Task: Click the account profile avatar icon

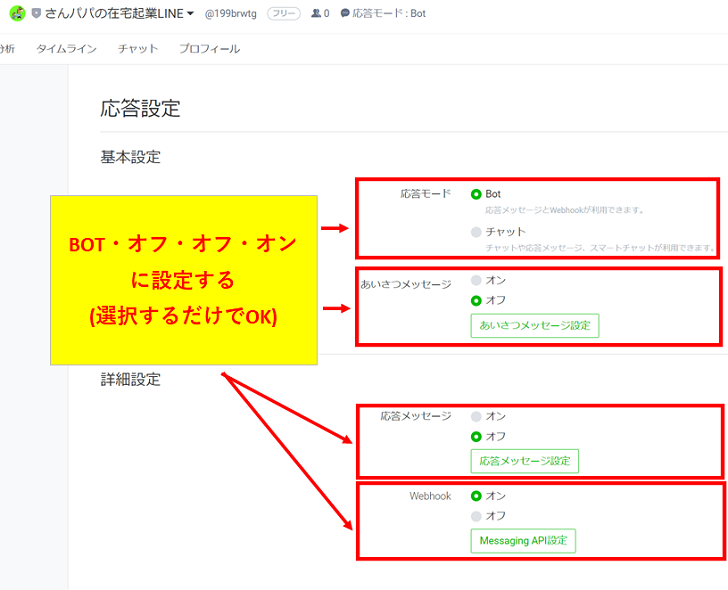Action: tap(17, 13)
